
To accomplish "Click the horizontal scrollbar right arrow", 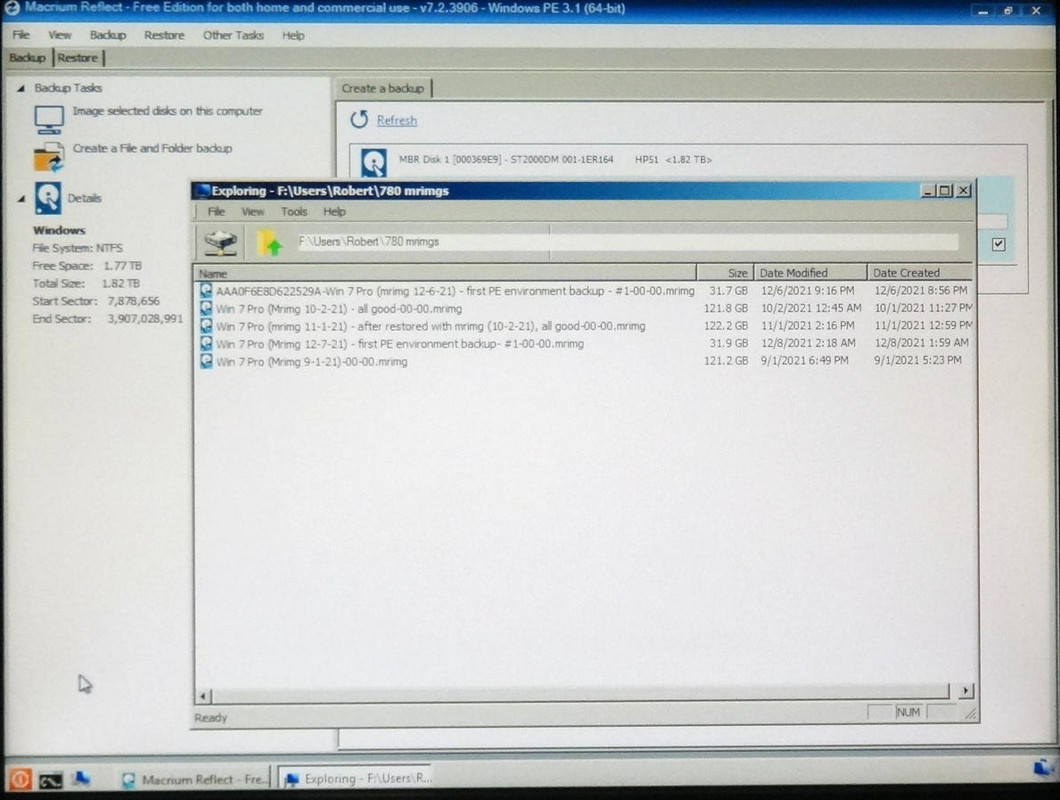I will point(965,690).
